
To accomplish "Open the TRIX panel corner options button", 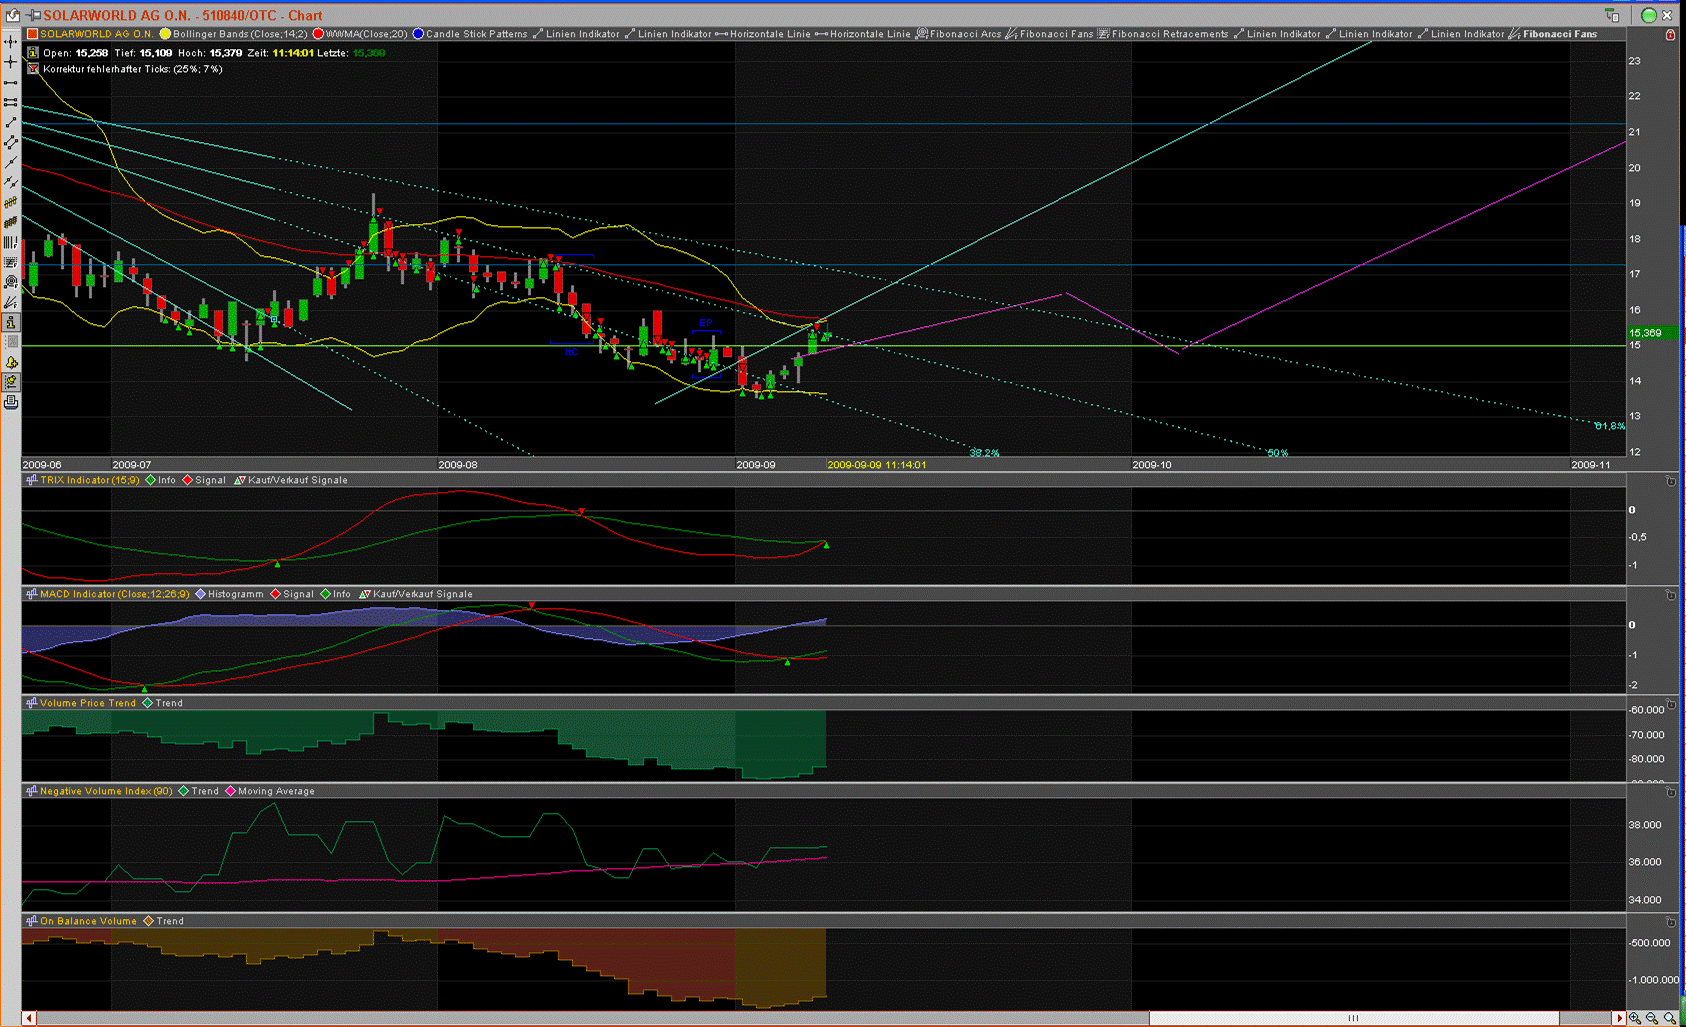I will [1670, 481].
